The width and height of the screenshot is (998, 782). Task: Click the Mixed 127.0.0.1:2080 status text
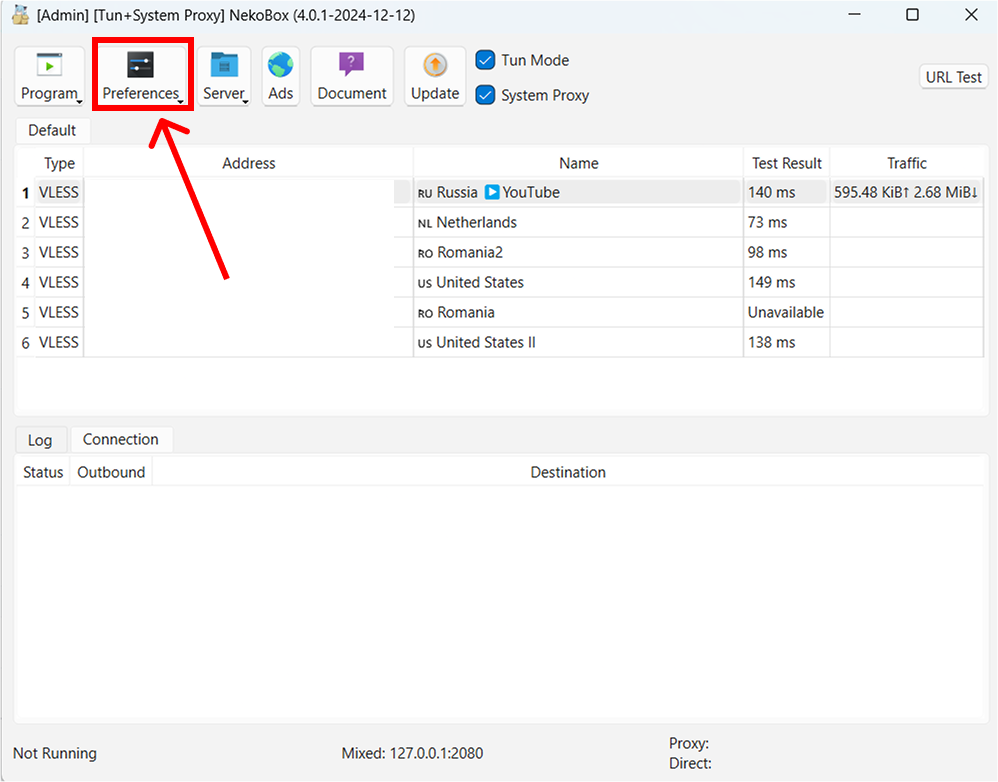412,753
